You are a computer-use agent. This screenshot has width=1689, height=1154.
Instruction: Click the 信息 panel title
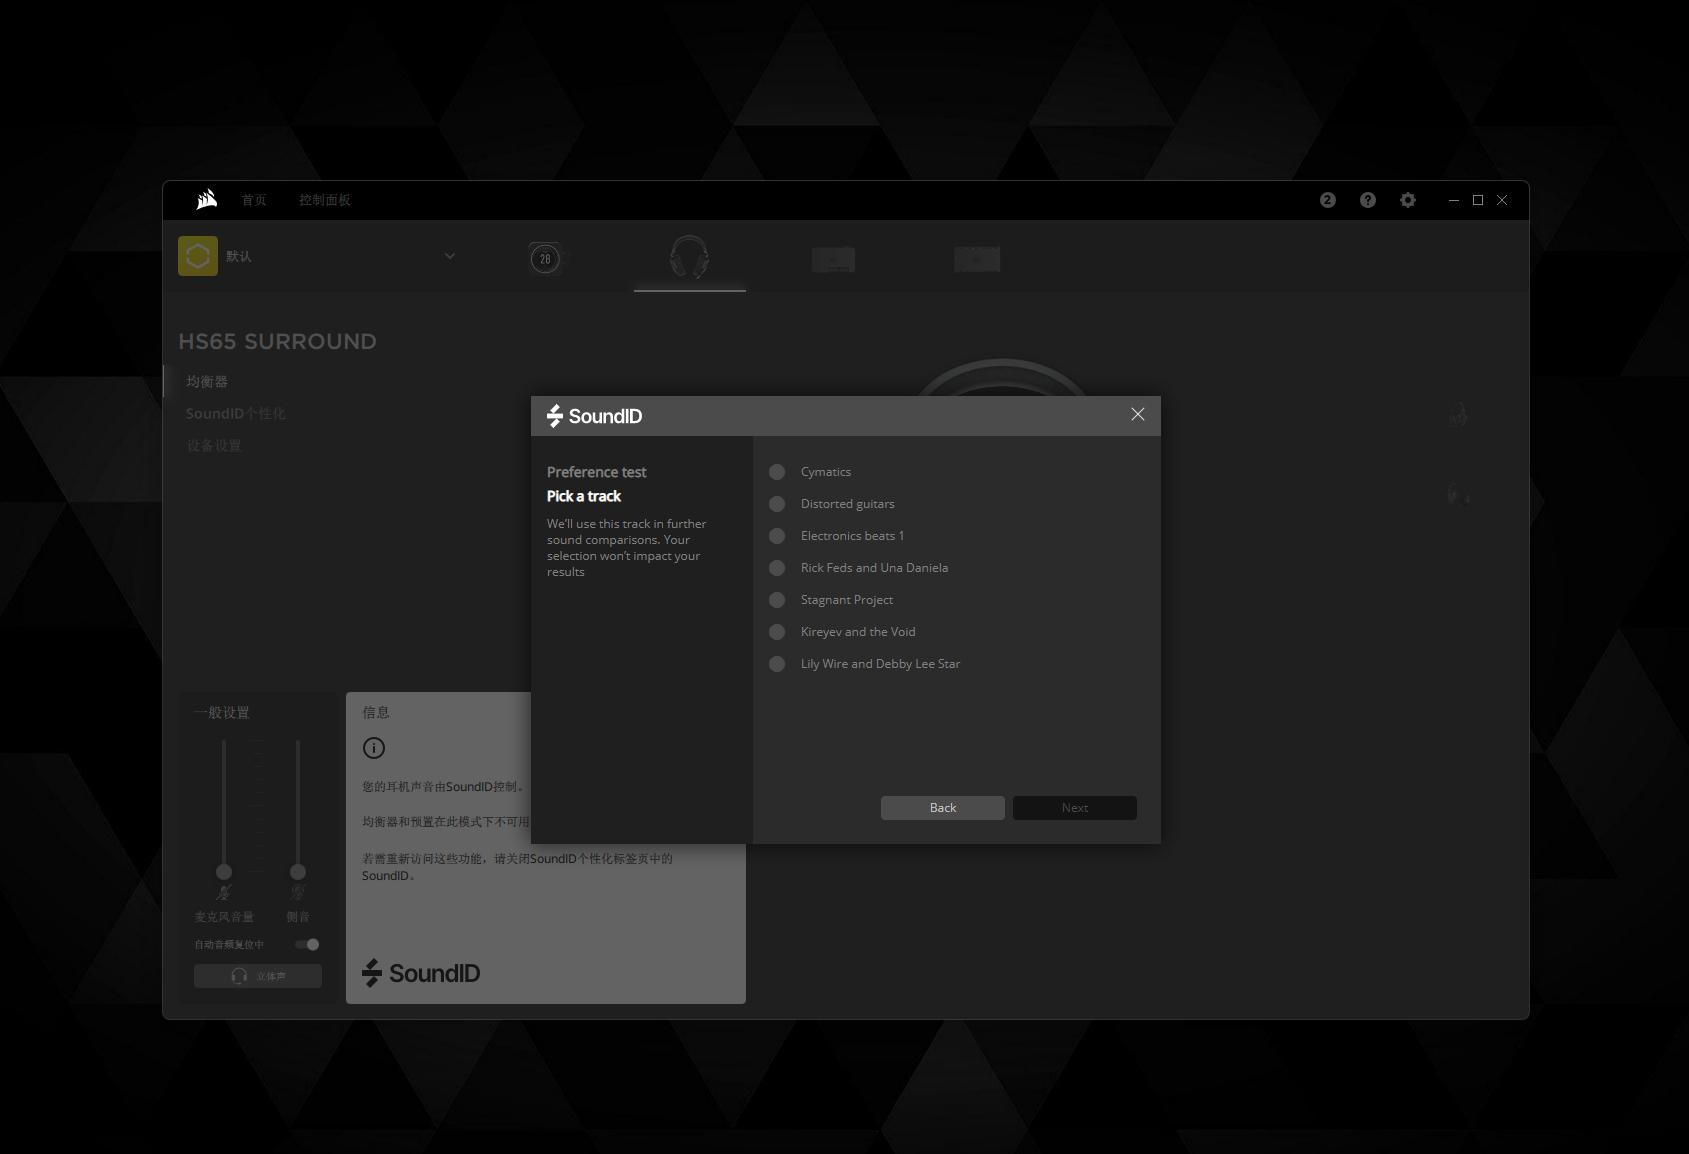[376, 713]
